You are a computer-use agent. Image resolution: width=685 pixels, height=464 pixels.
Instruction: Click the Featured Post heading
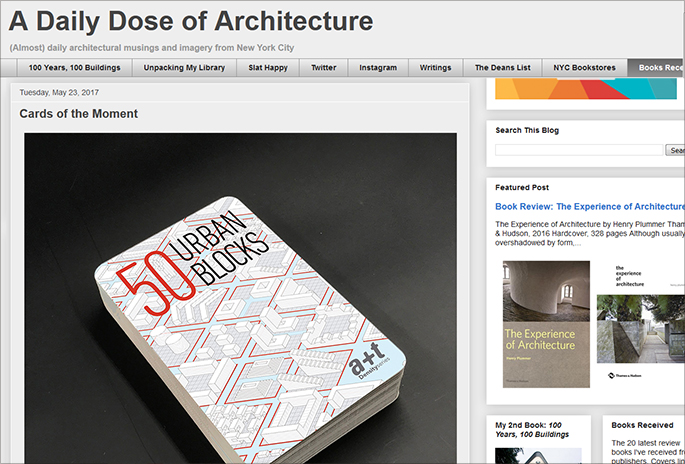click(x=522, y=187)
